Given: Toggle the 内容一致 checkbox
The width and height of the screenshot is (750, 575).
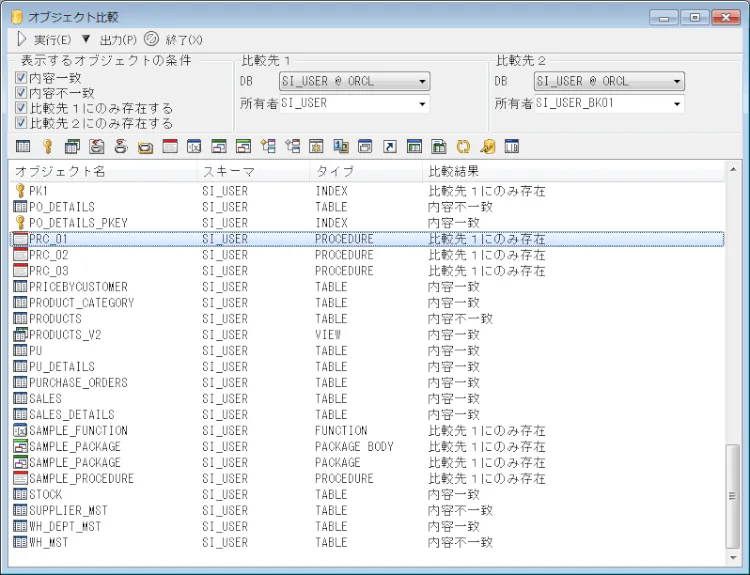Looking at the screenshot, I should (21, 77).
